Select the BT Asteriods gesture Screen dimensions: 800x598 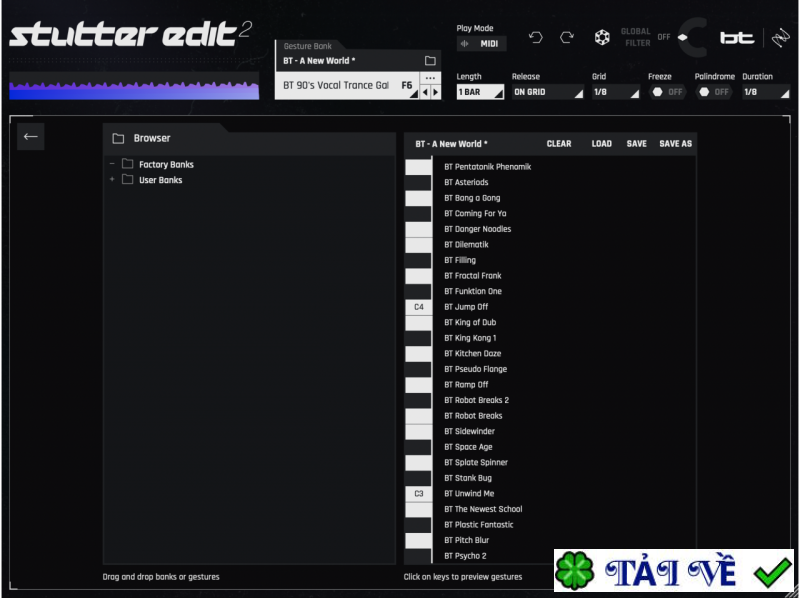[466, 182]
